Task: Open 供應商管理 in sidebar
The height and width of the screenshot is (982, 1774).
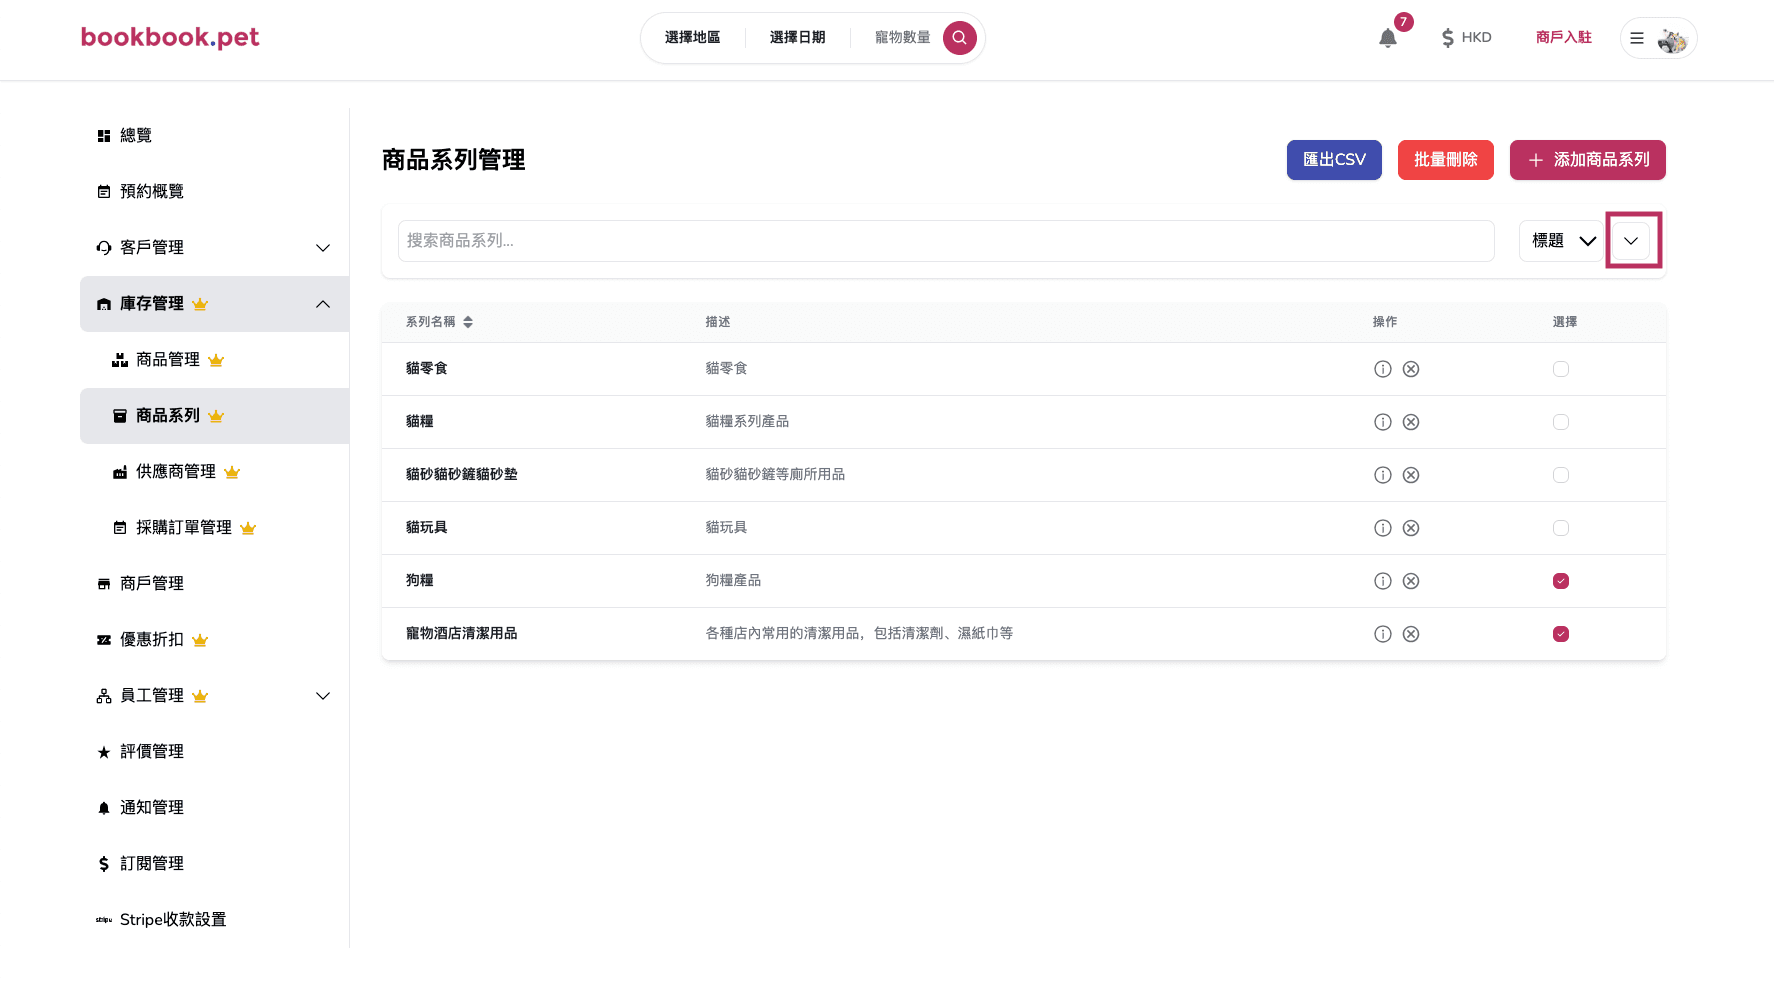Action: click(214, 472)
